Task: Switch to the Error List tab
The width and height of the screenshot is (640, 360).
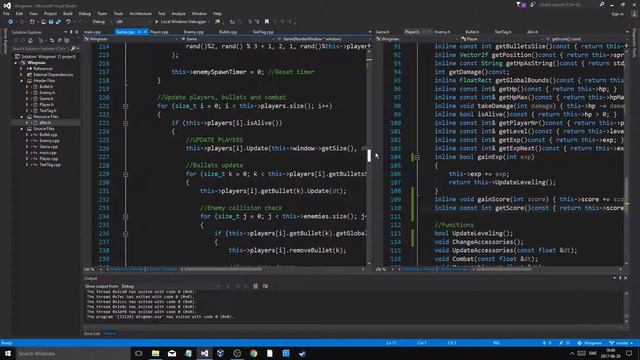Action: [x=92, y=333]
